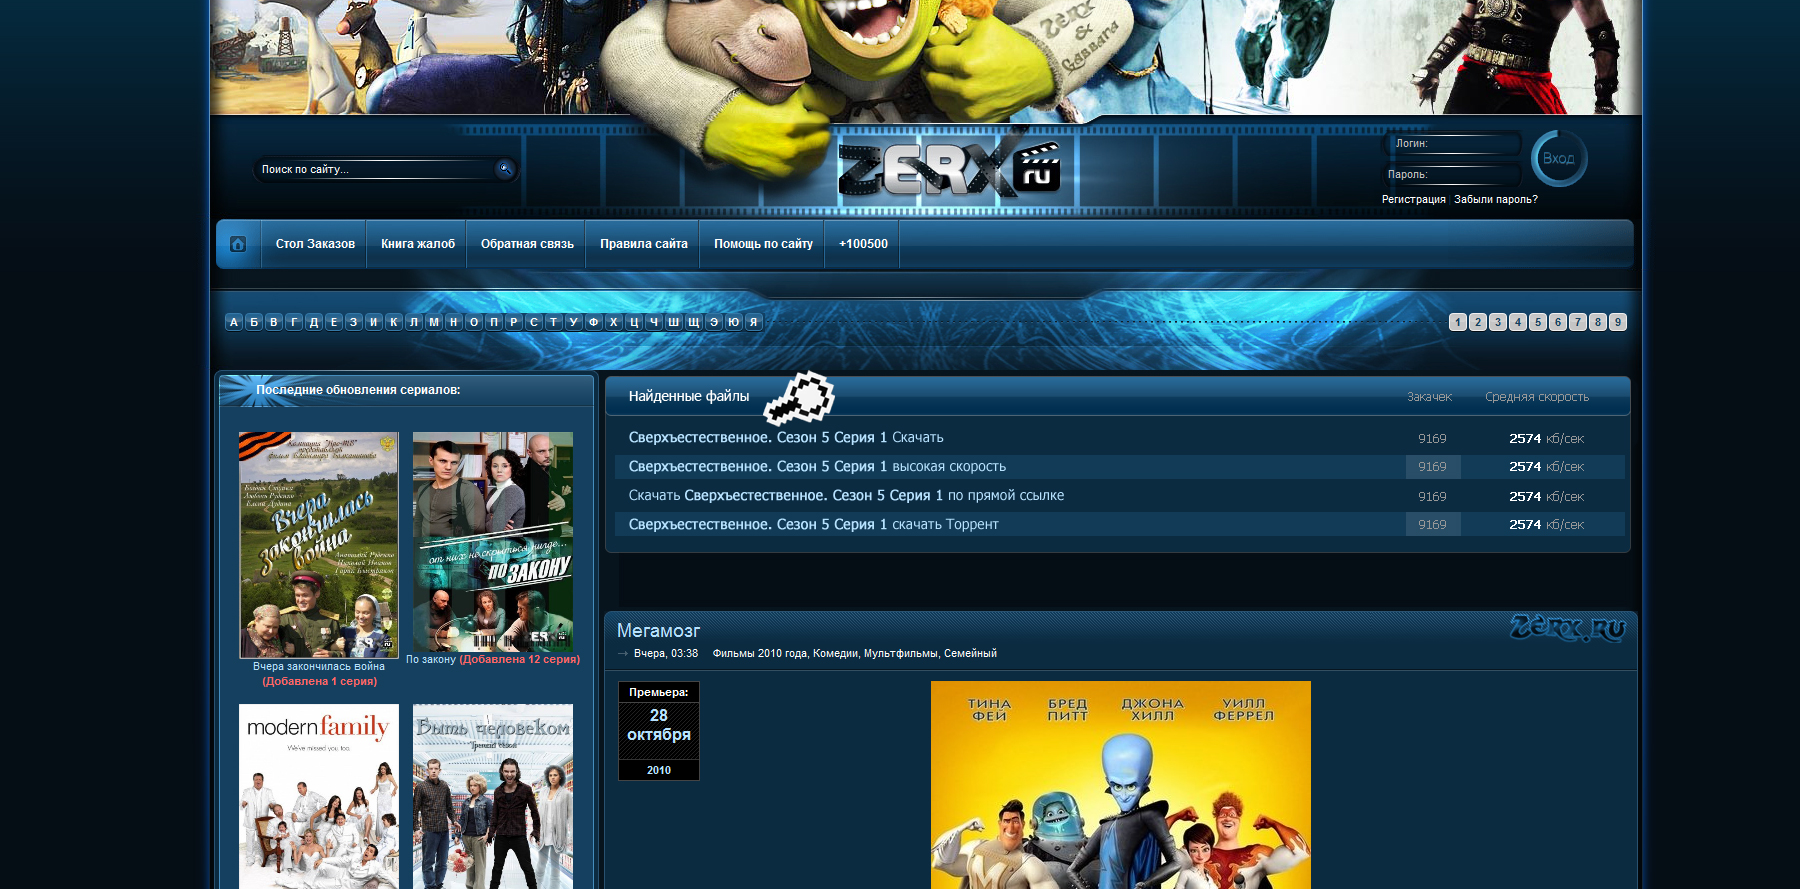This screenshot has width=1800, height=889.
Task: Filter titles by letter П
Action: (494, 322)
